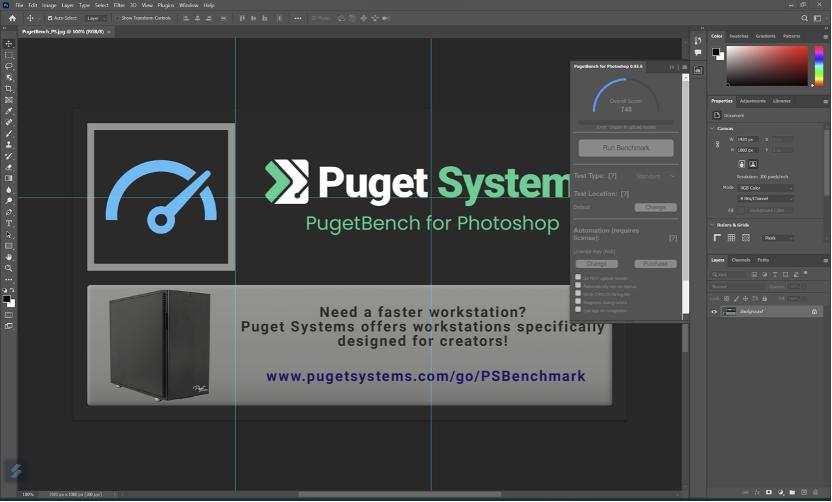Toggle link width and height chain icon
832x502 pixels.
tap(718, 144)
